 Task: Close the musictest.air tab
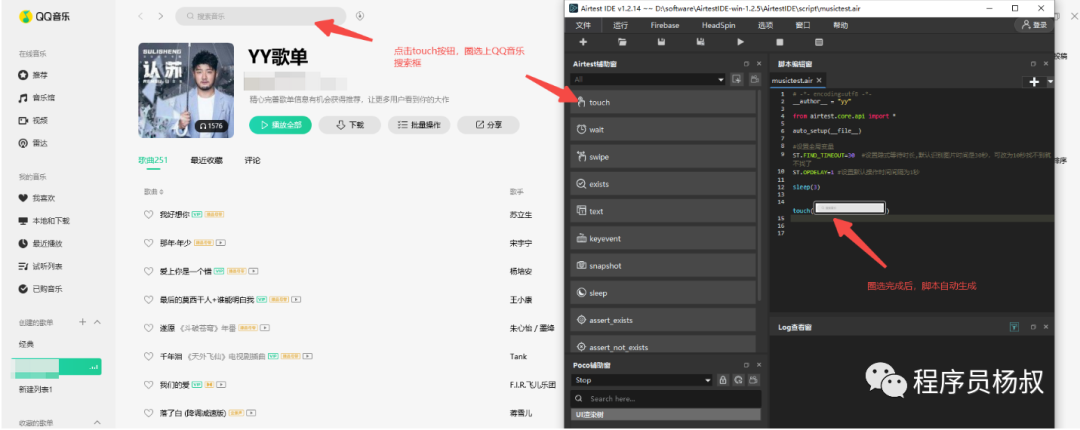(x=819, y=81)
